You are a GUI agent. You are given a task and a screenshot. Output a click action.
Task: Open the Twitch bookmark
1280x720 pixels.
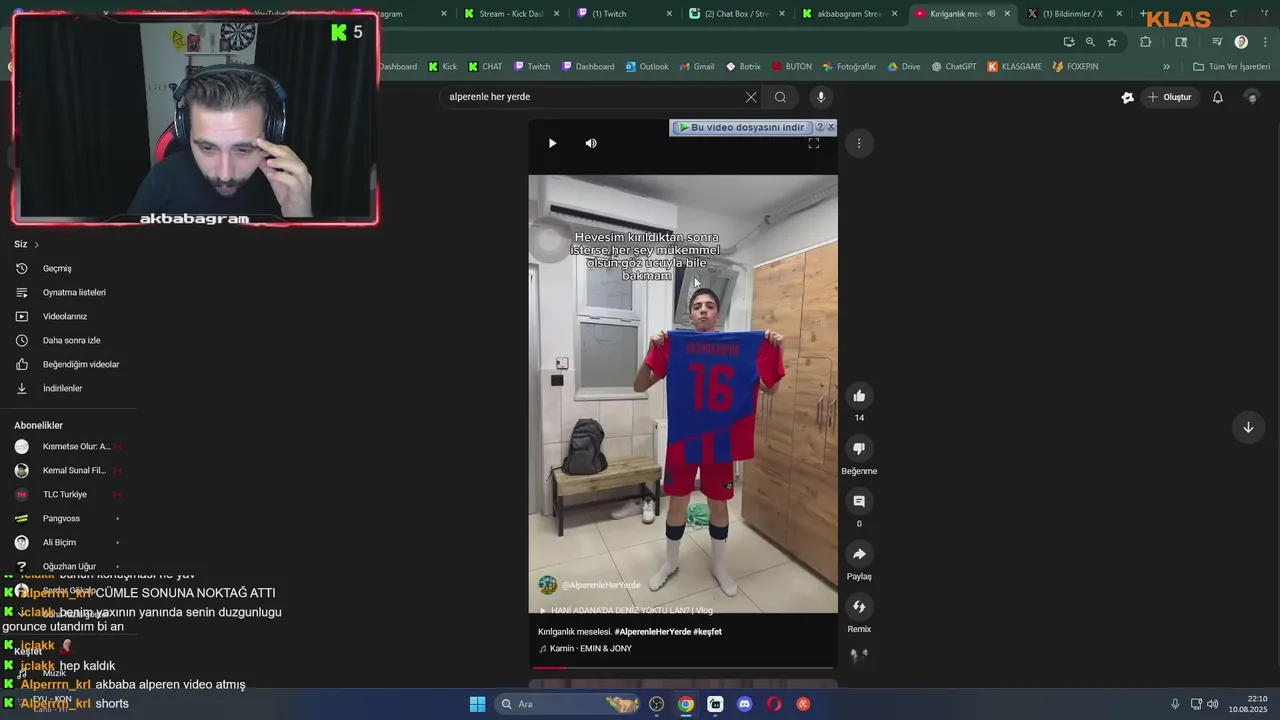pyautogui.click(x=532, y=67)
